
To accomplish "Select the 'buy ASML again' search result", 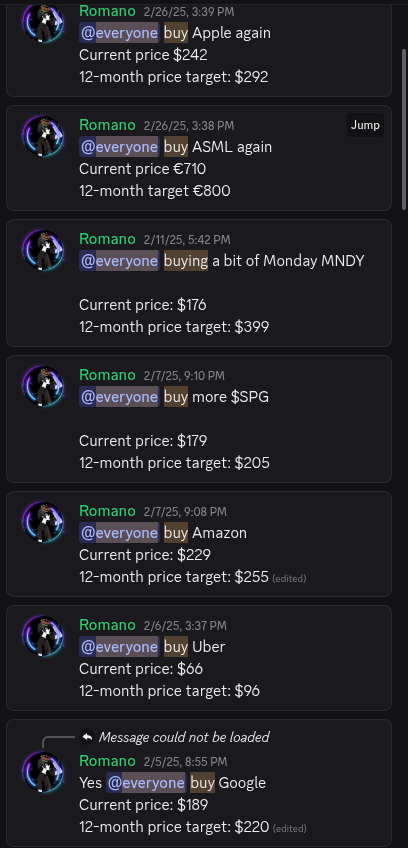I will pyautogui.click(x=199, y=158).
